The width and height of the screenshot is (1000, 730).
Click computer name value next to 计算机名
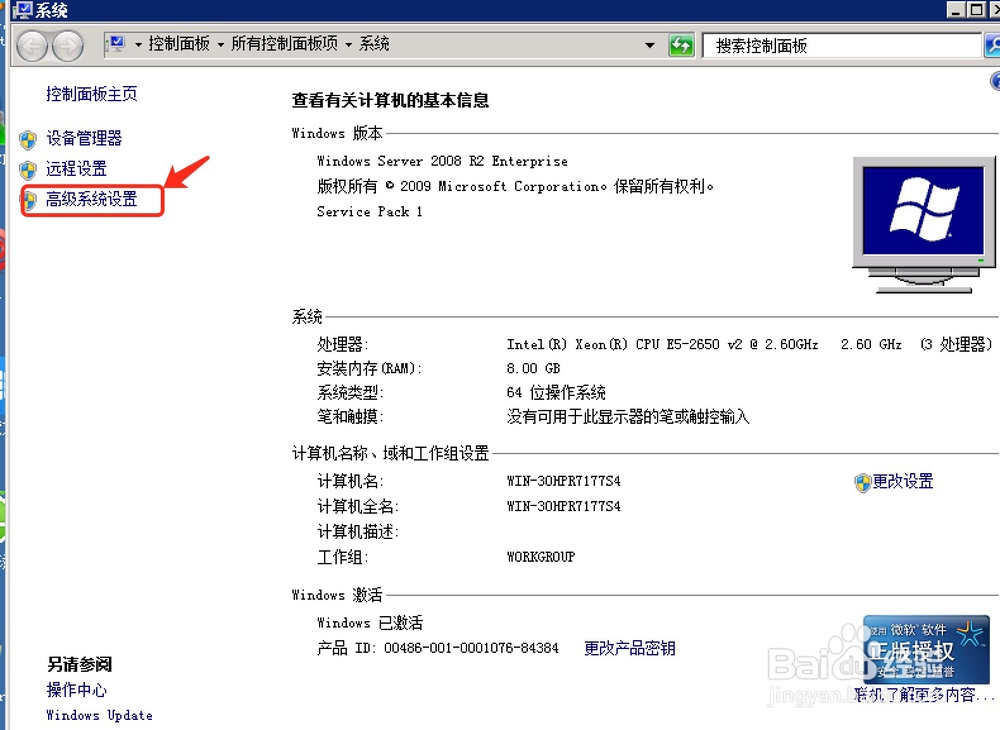(x=564, y=481)
